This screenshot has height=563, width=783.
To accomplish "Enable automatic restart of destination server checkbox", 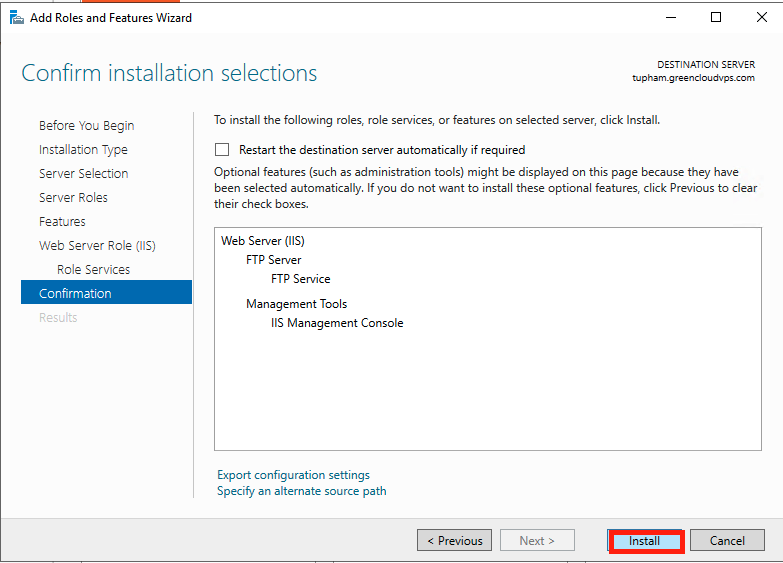I will [x=222, y=150].
